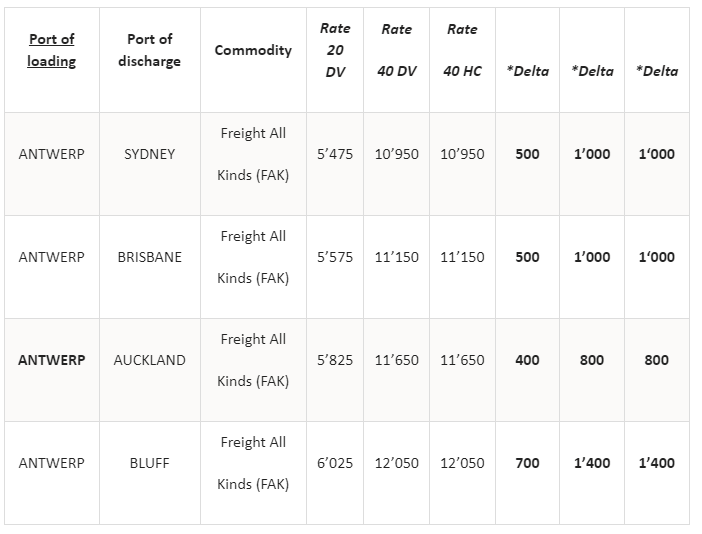
Task: Select the SYDNEY discharge port cell
Action: [x=150, y=154]
